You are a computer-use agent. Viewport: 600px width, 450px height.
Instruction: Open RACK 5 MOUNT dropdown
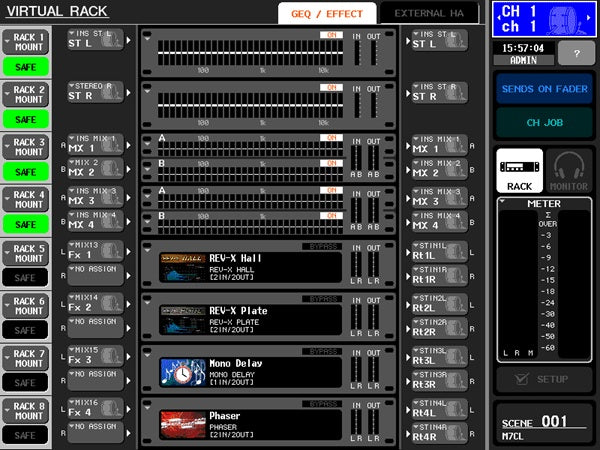point(26,253)
